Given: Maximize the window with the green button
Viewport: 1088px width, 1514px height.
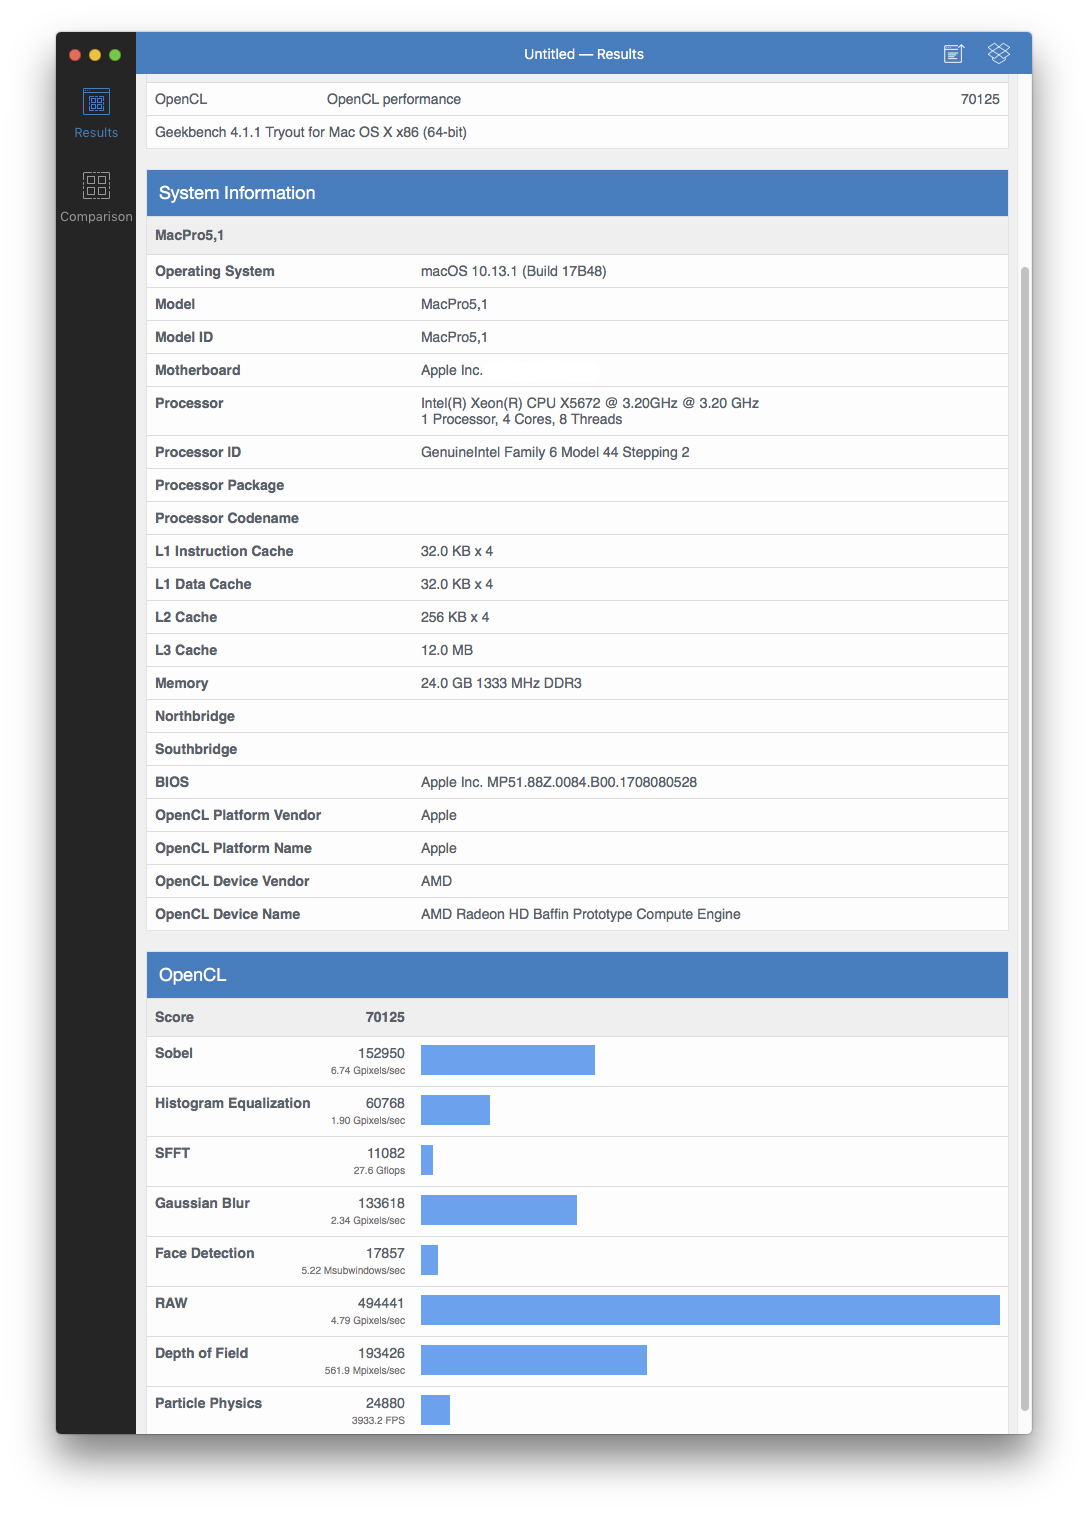Looking at the screenshot, I should (x=115, y=55).
